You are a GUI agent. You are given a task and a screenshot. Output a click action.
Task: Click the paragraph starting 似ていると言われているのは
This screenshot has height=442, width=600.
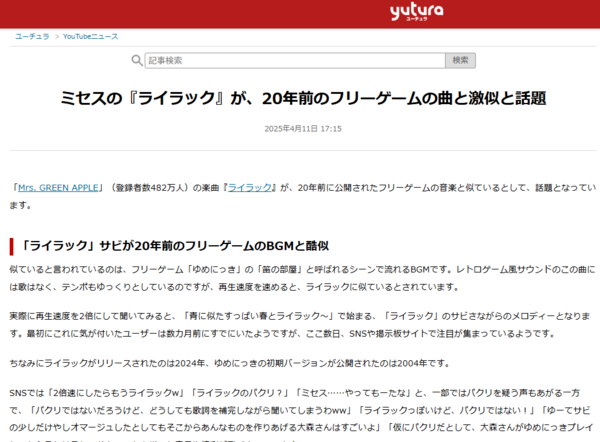[302, 278]
